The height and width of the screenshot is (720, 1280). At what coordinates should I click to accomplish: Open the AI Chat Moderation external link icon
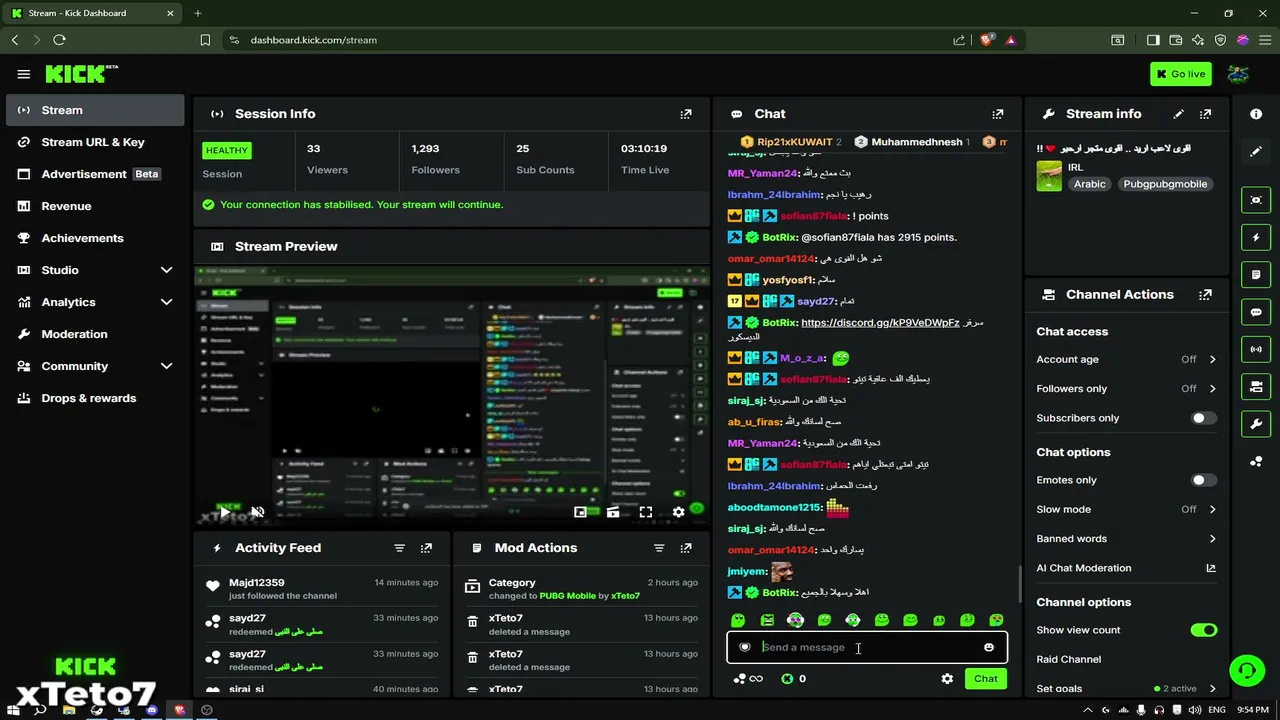pos(1211,568)
